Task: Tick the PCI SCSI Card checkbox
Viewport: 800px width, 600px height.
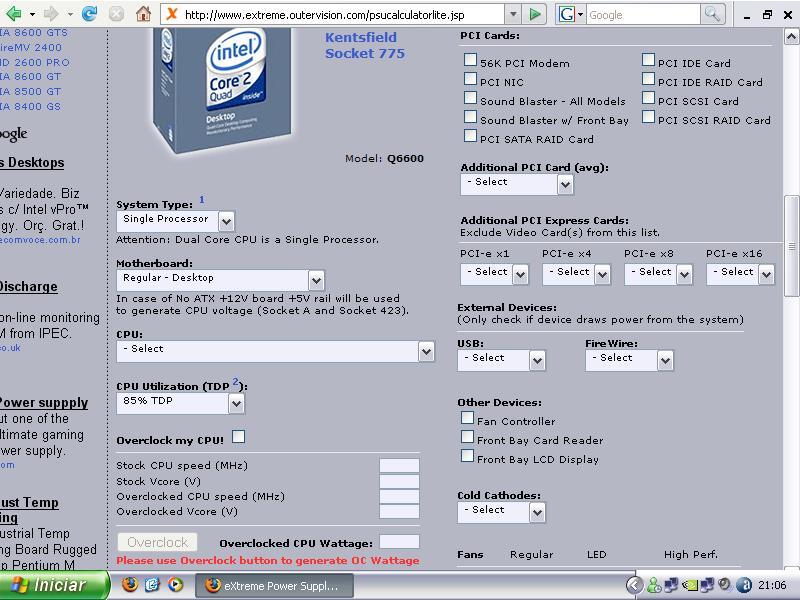Action: click(648, 97)
